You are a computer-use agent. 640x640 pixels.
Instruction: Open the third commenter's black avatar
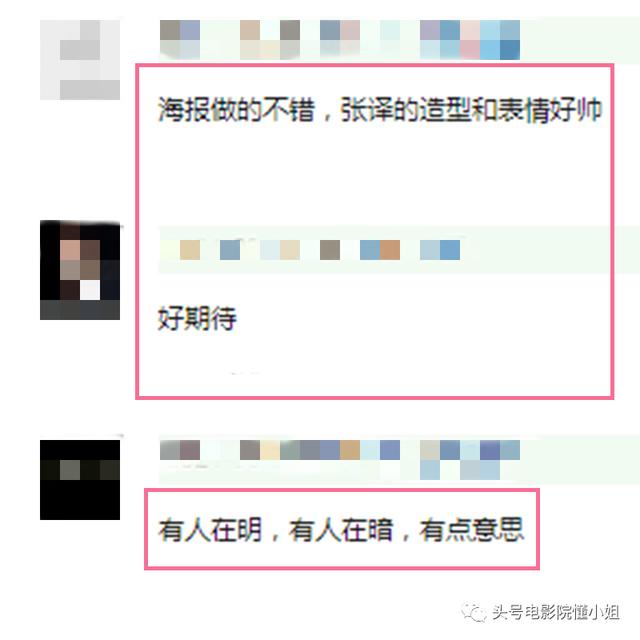[80, 480]
